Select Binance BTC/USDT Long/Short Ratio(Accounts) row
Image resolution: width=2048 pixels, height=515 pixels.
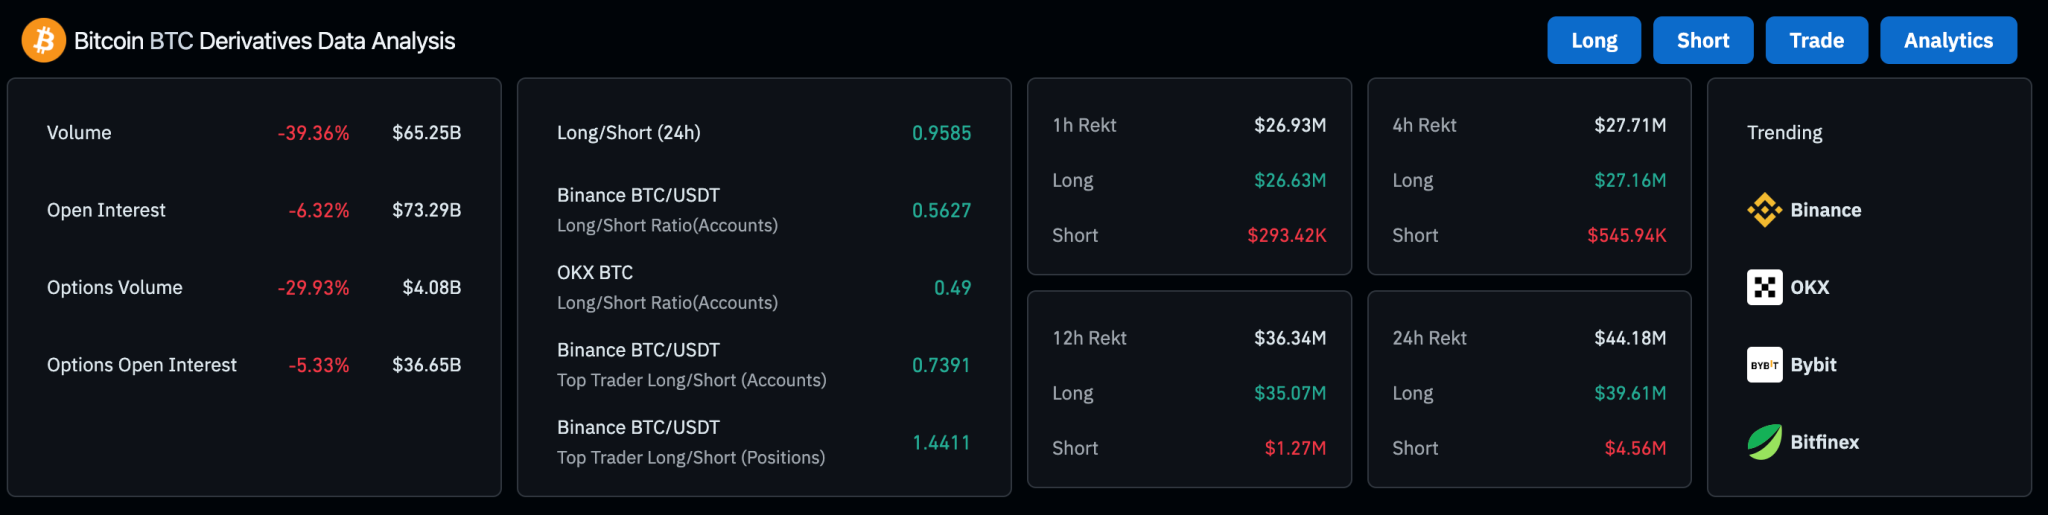tap(764, 210)
